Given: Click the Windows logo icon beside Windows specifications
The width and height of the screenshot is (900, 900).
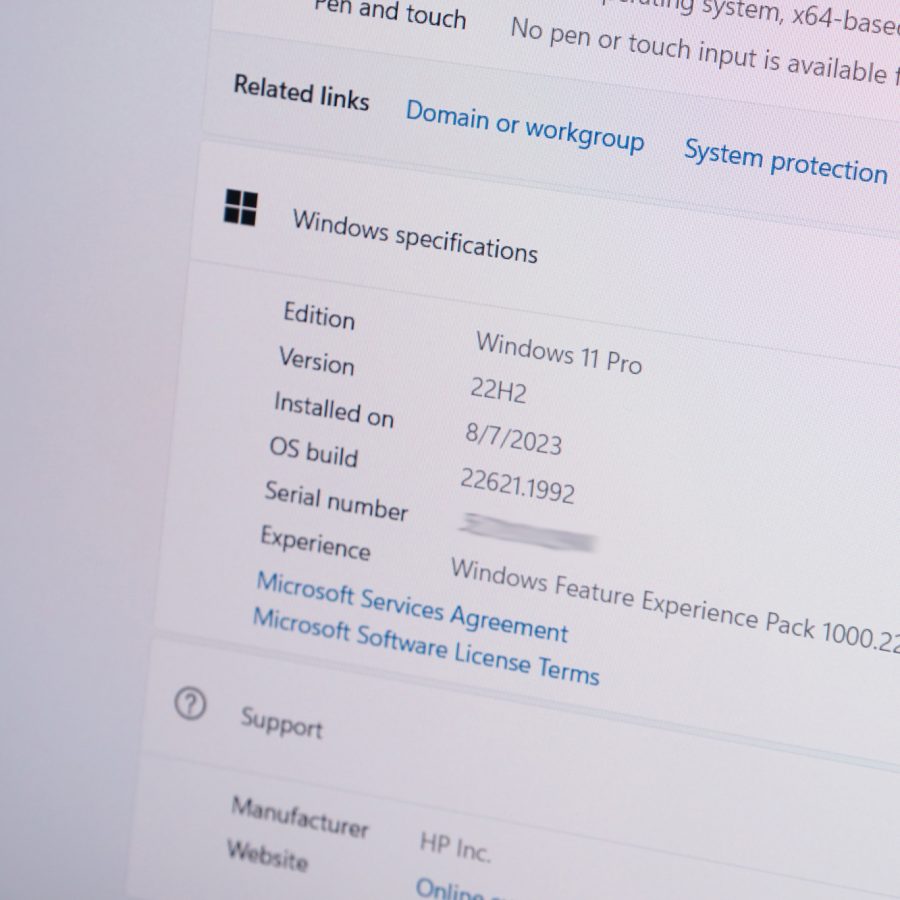Looking at the screenshot, I should 240,207.
